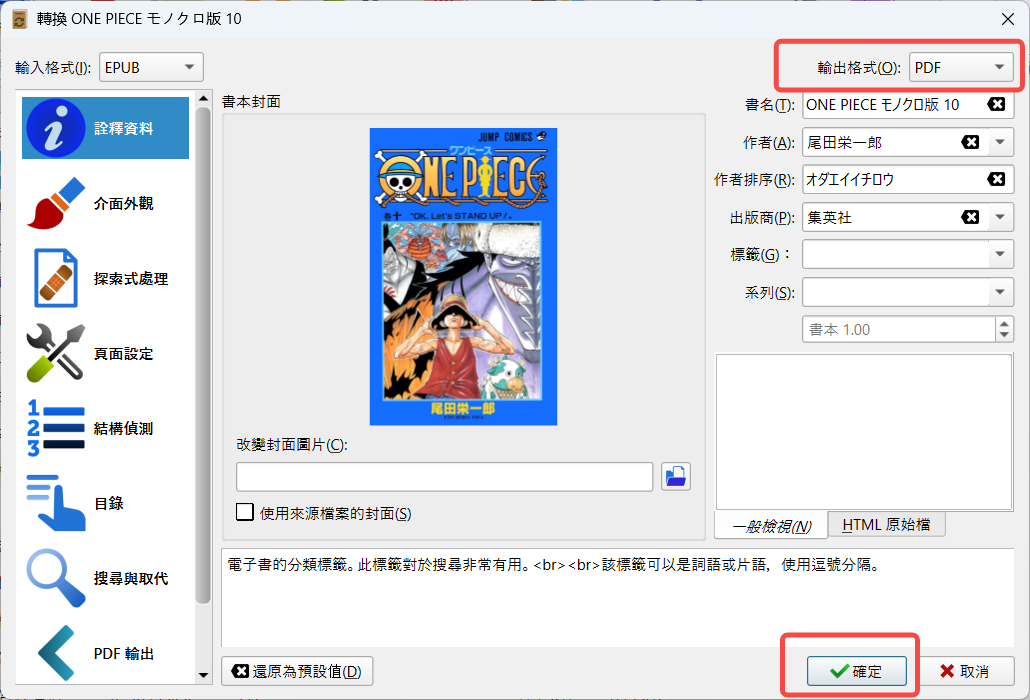Open the PDF 輸出 output section
This screenshot has height=700, width=1030.
pyautogui.click(x=105, y=653)
